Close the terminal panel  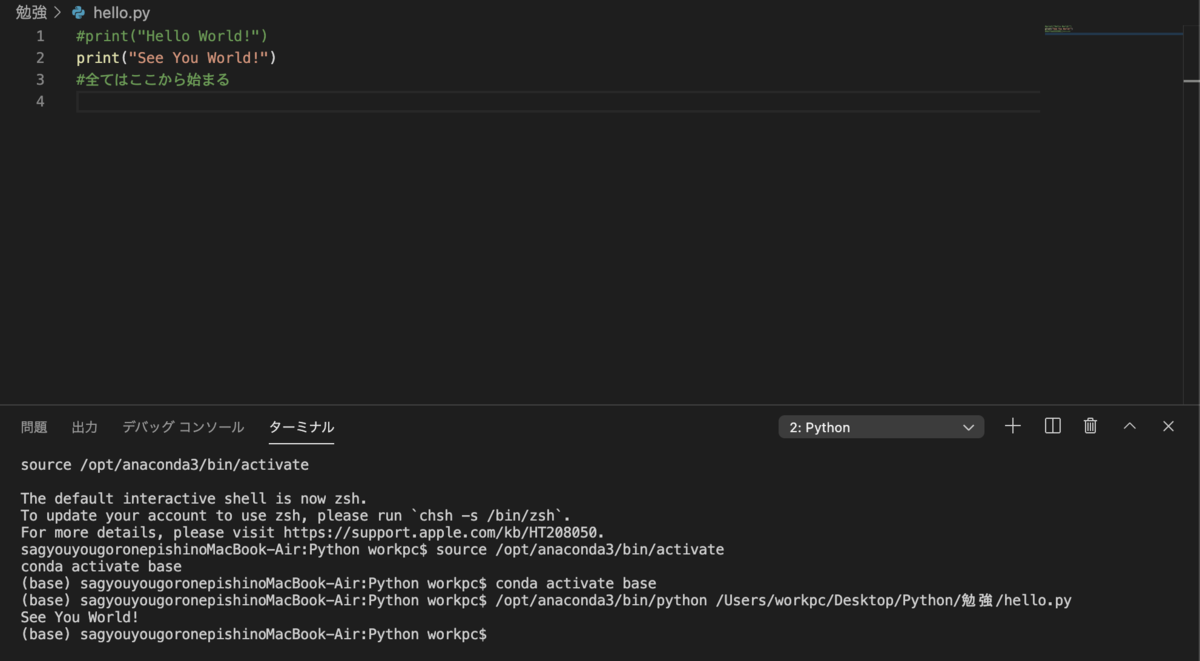click(x=1168, y=426)
